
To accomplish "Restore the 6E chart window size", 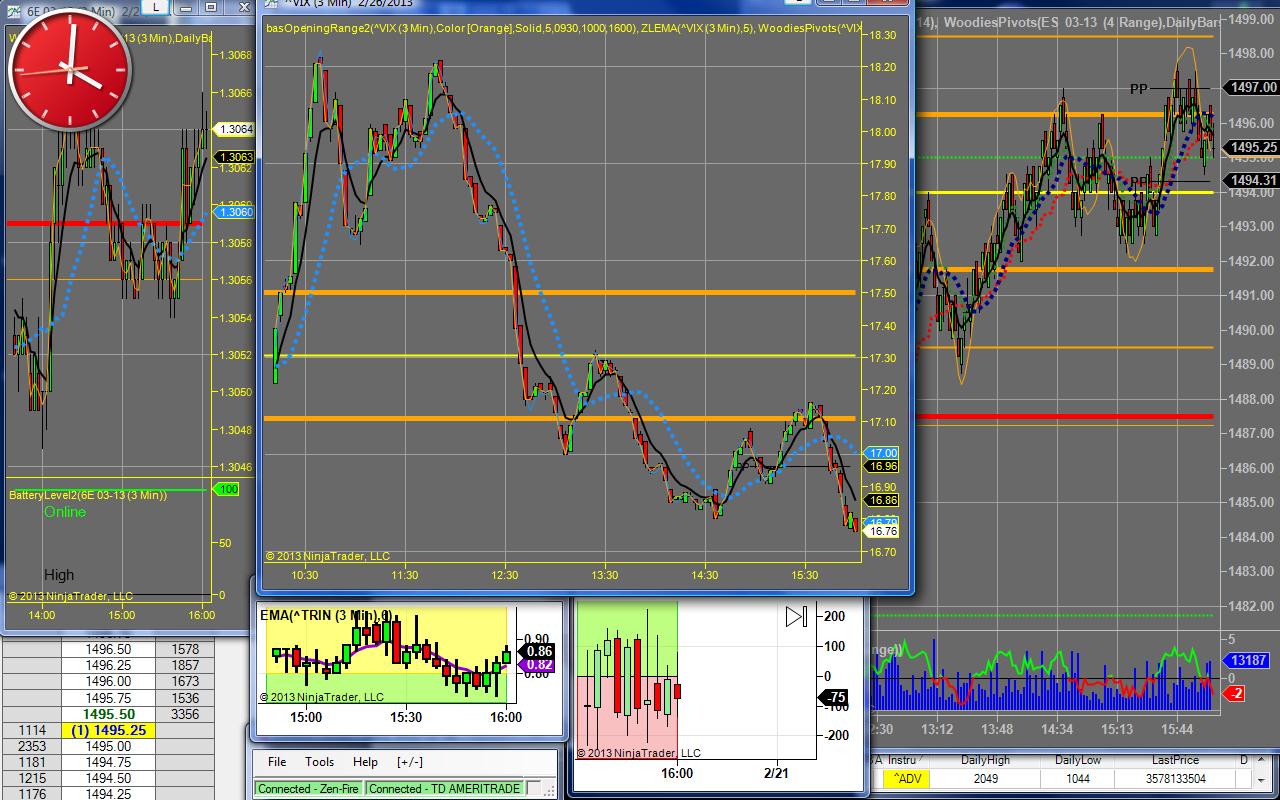I will [211, 6].
